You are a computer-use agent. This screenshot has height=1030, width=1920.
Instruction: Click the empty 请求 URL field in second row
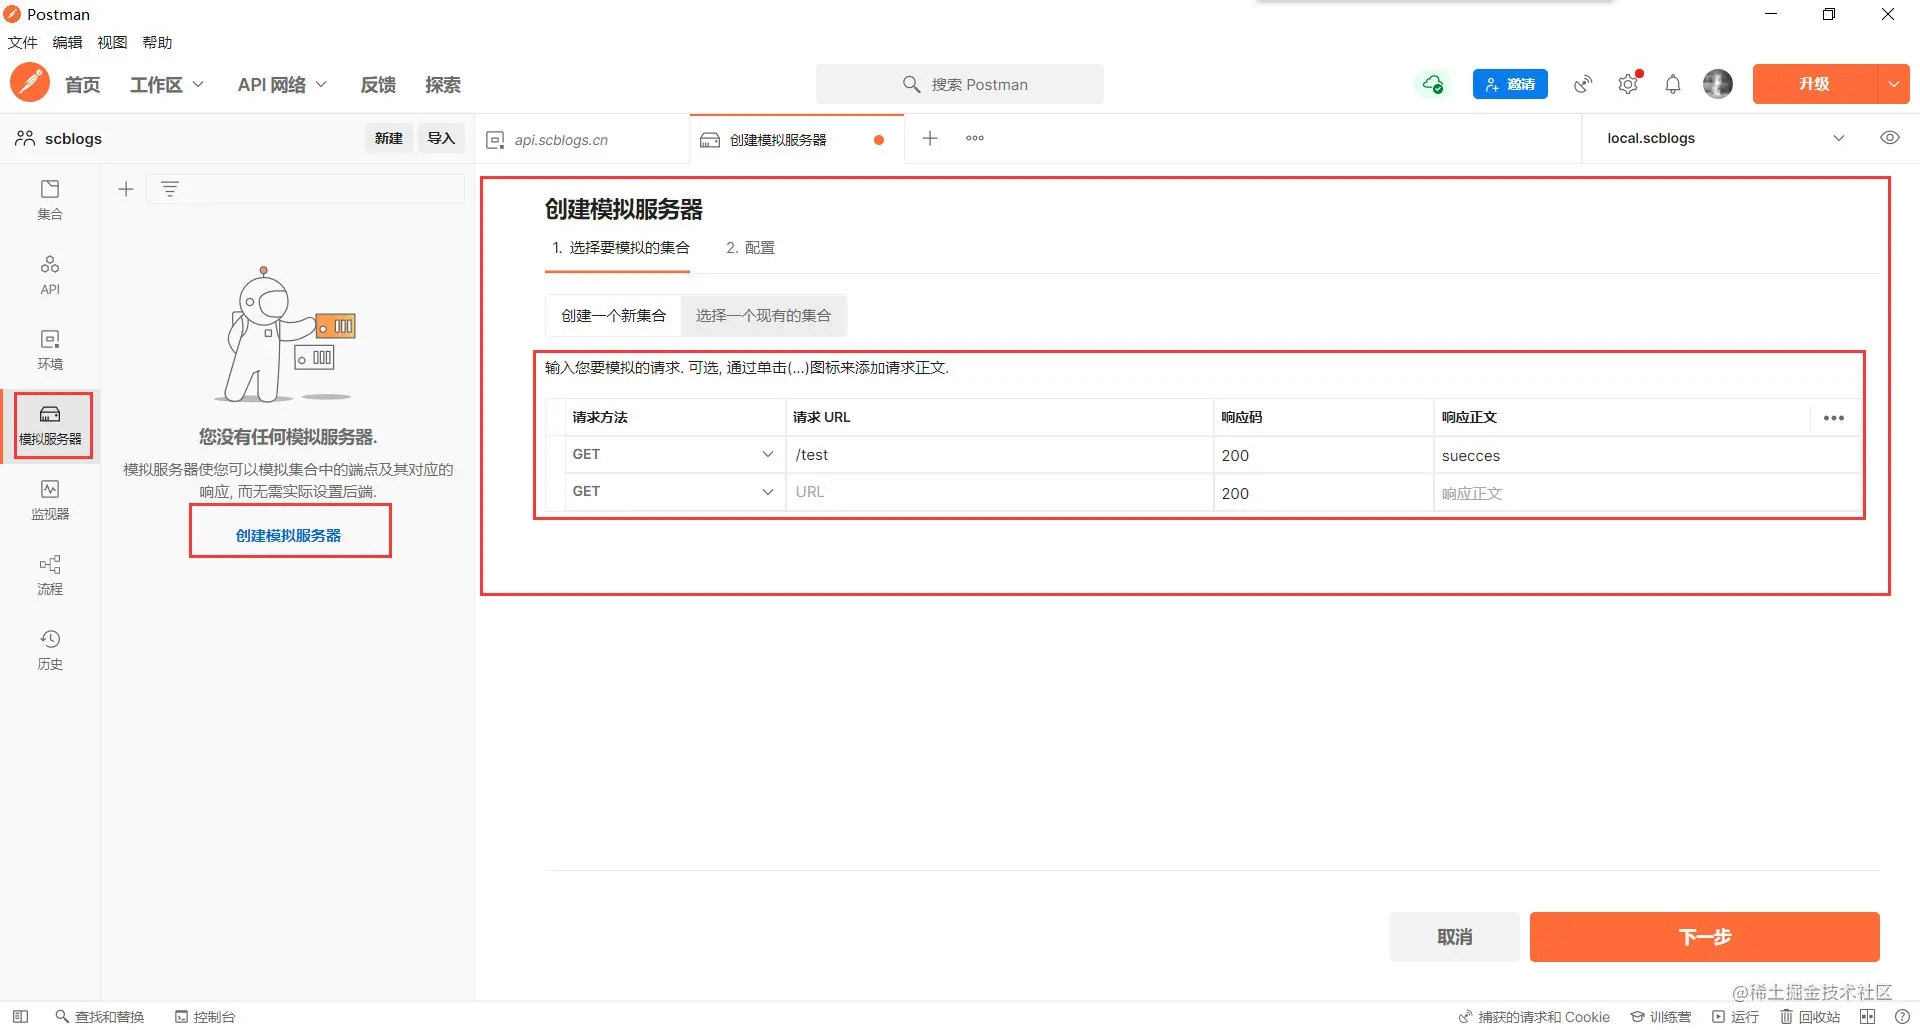[1000, 492]
